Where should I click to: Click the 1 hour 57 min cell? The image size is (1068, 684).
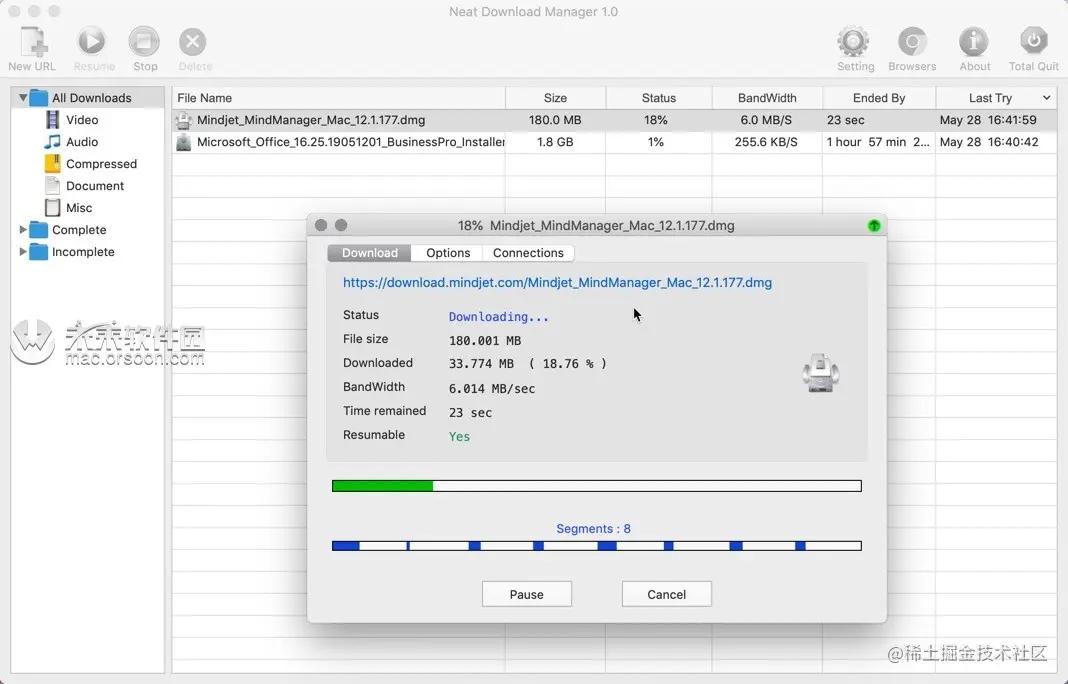coord(878,142)
